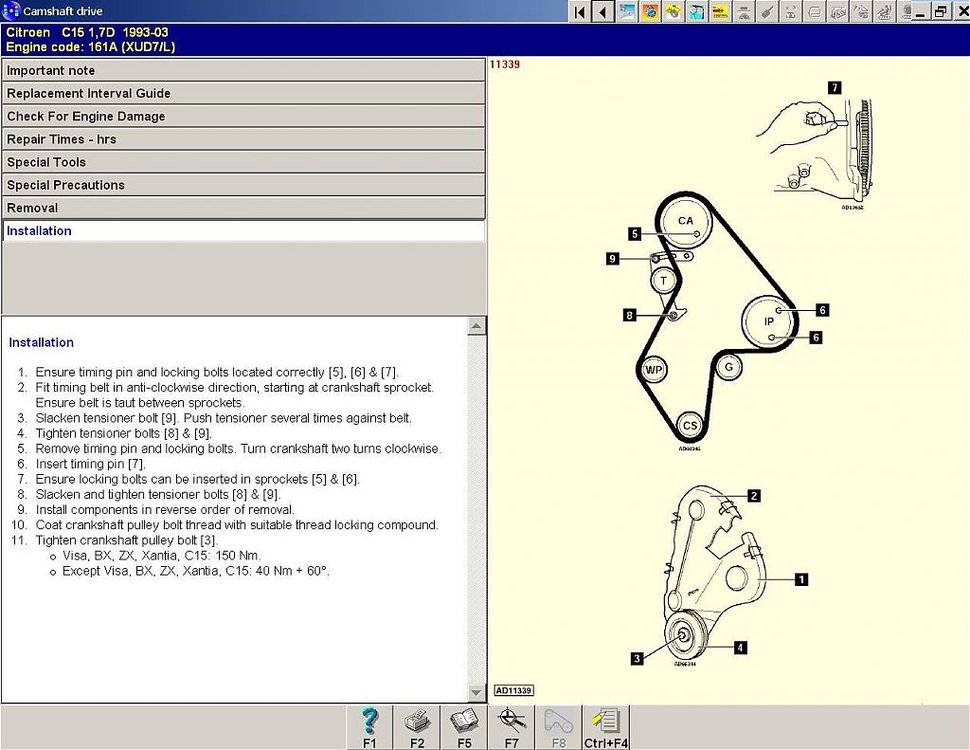Screen dimensions: 970x750
Task: Click the red 11339 illustration number
Action: (x=505, y=64)
